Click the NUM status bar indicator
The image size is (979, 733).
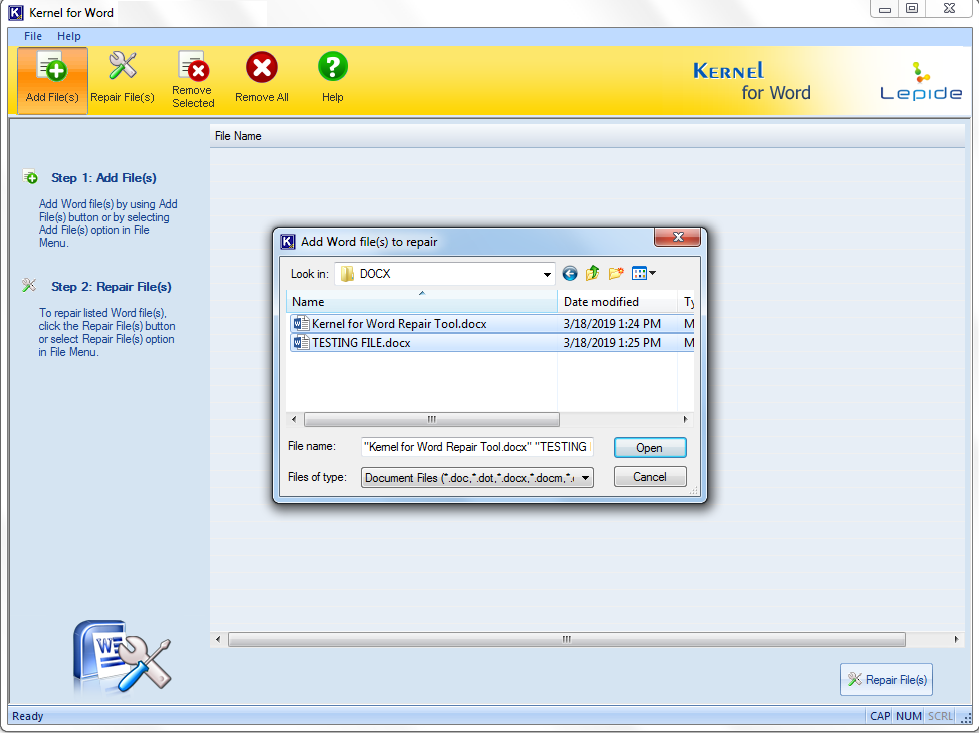[x=908, y=716]
